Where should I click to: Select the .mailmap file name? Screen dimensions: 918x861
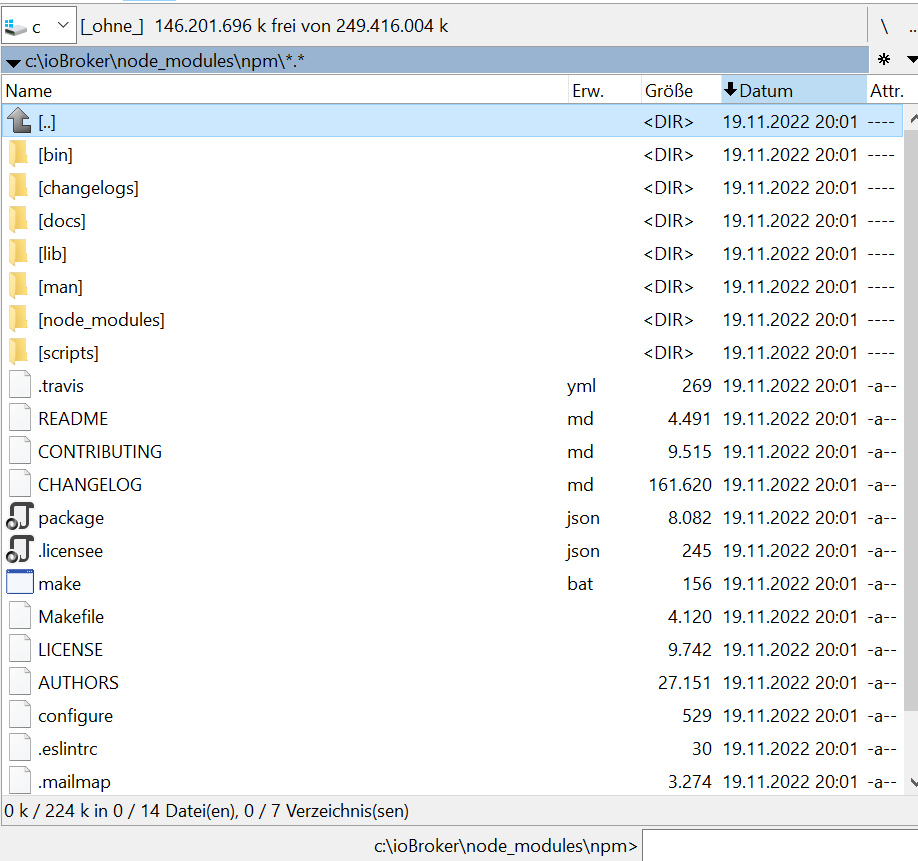click(x=74, y=783)
